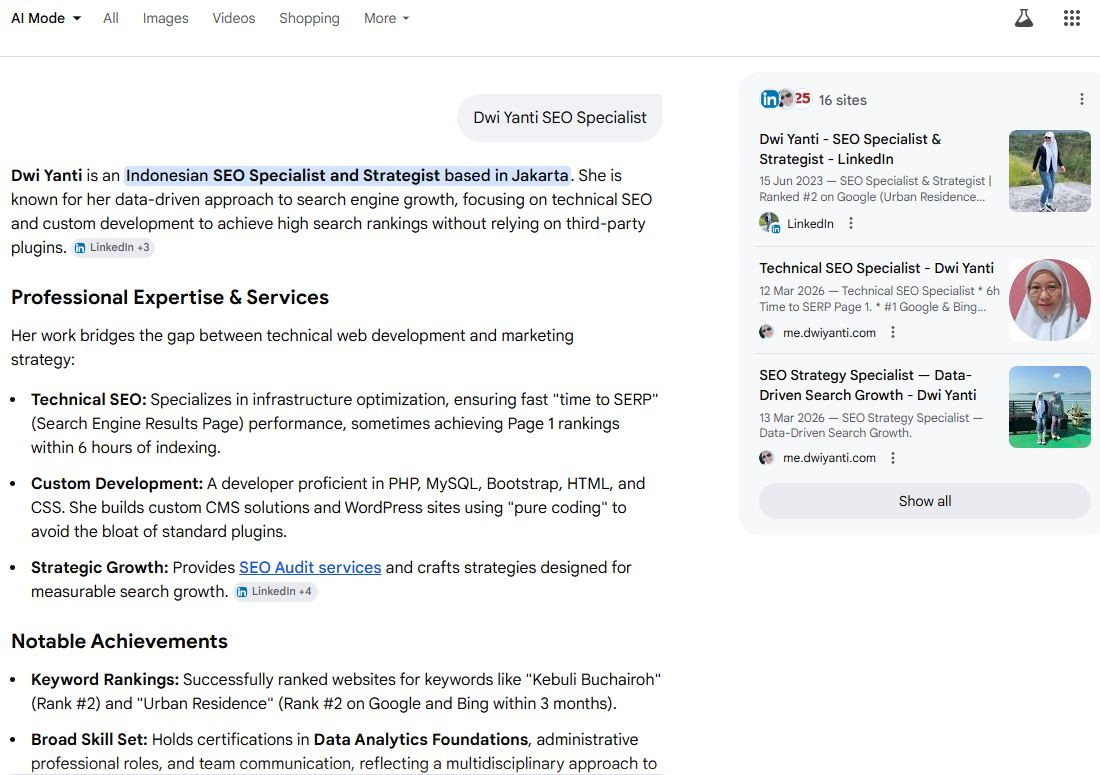
Task: Switch to the Images search tab
Action: click(165, 18)
